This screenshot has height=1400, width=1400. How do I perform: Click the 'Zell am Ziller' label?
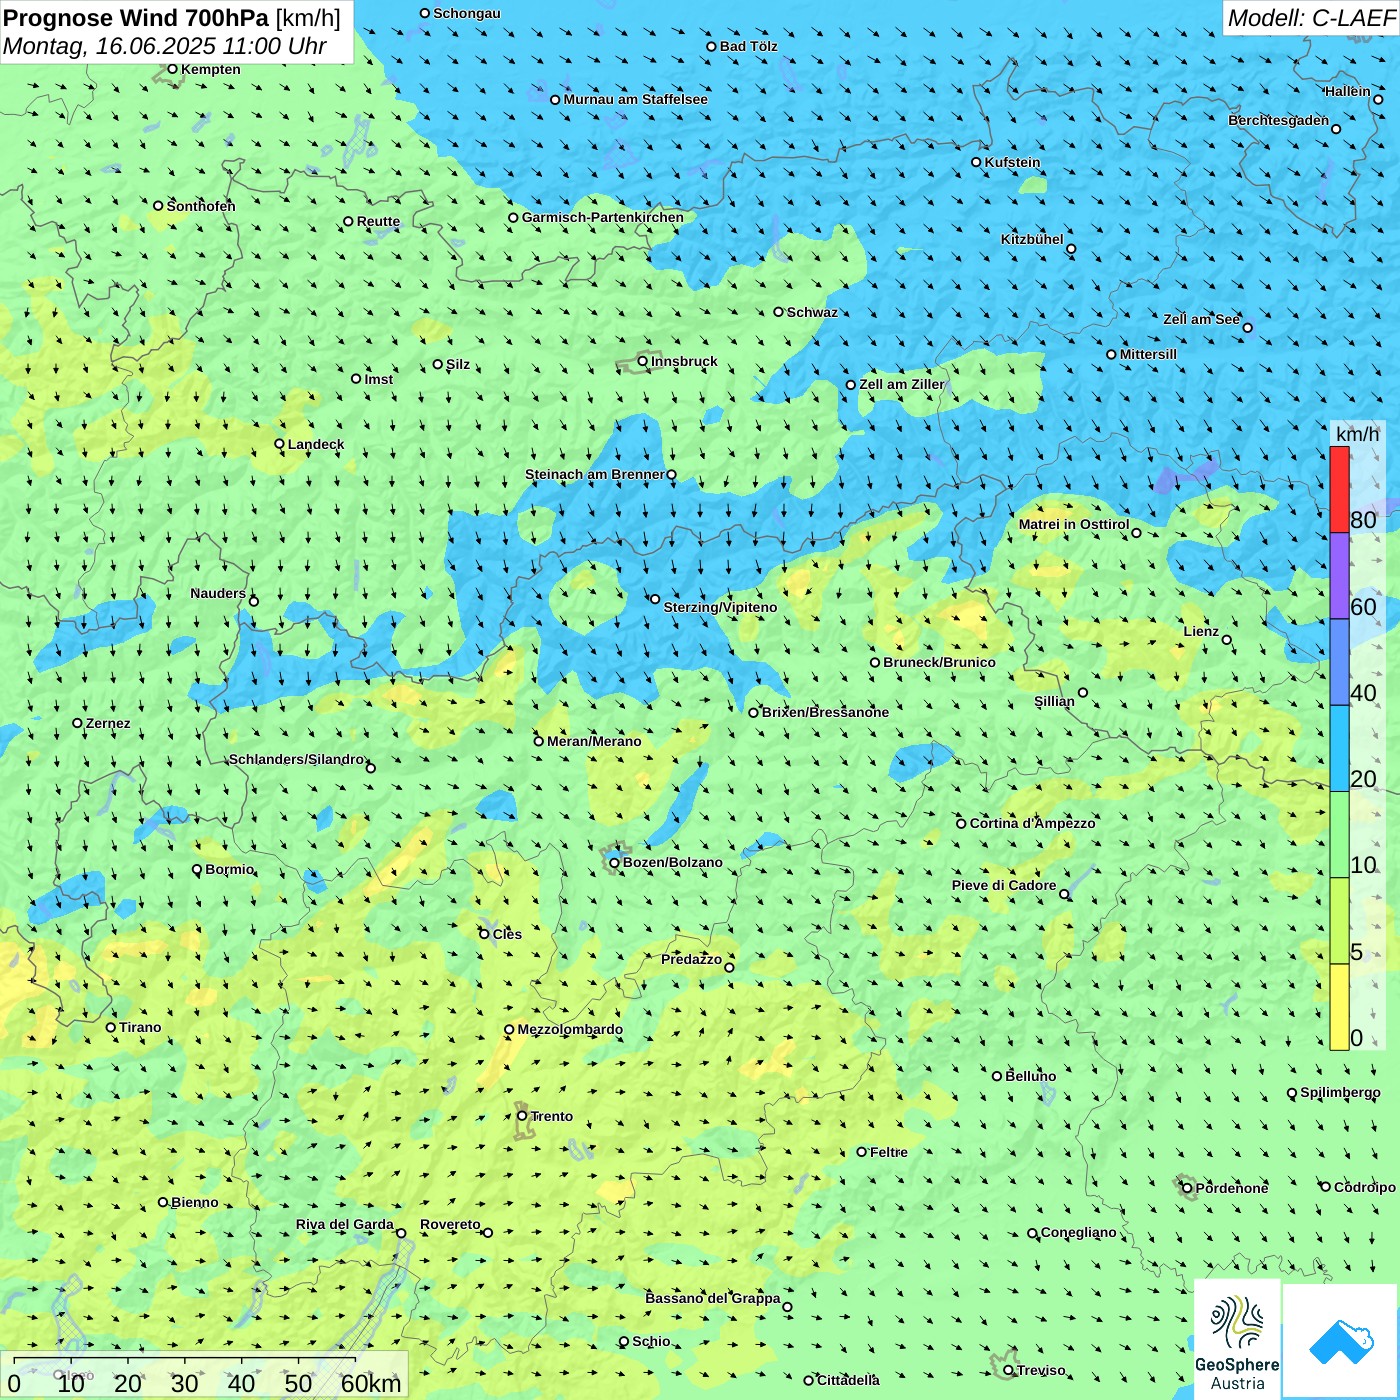(902, 384)
